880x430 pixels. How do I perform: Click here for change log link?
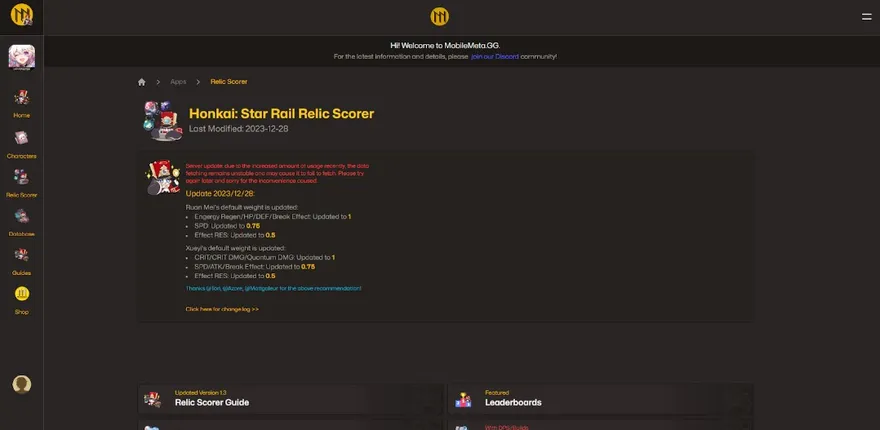pos(222,310)
